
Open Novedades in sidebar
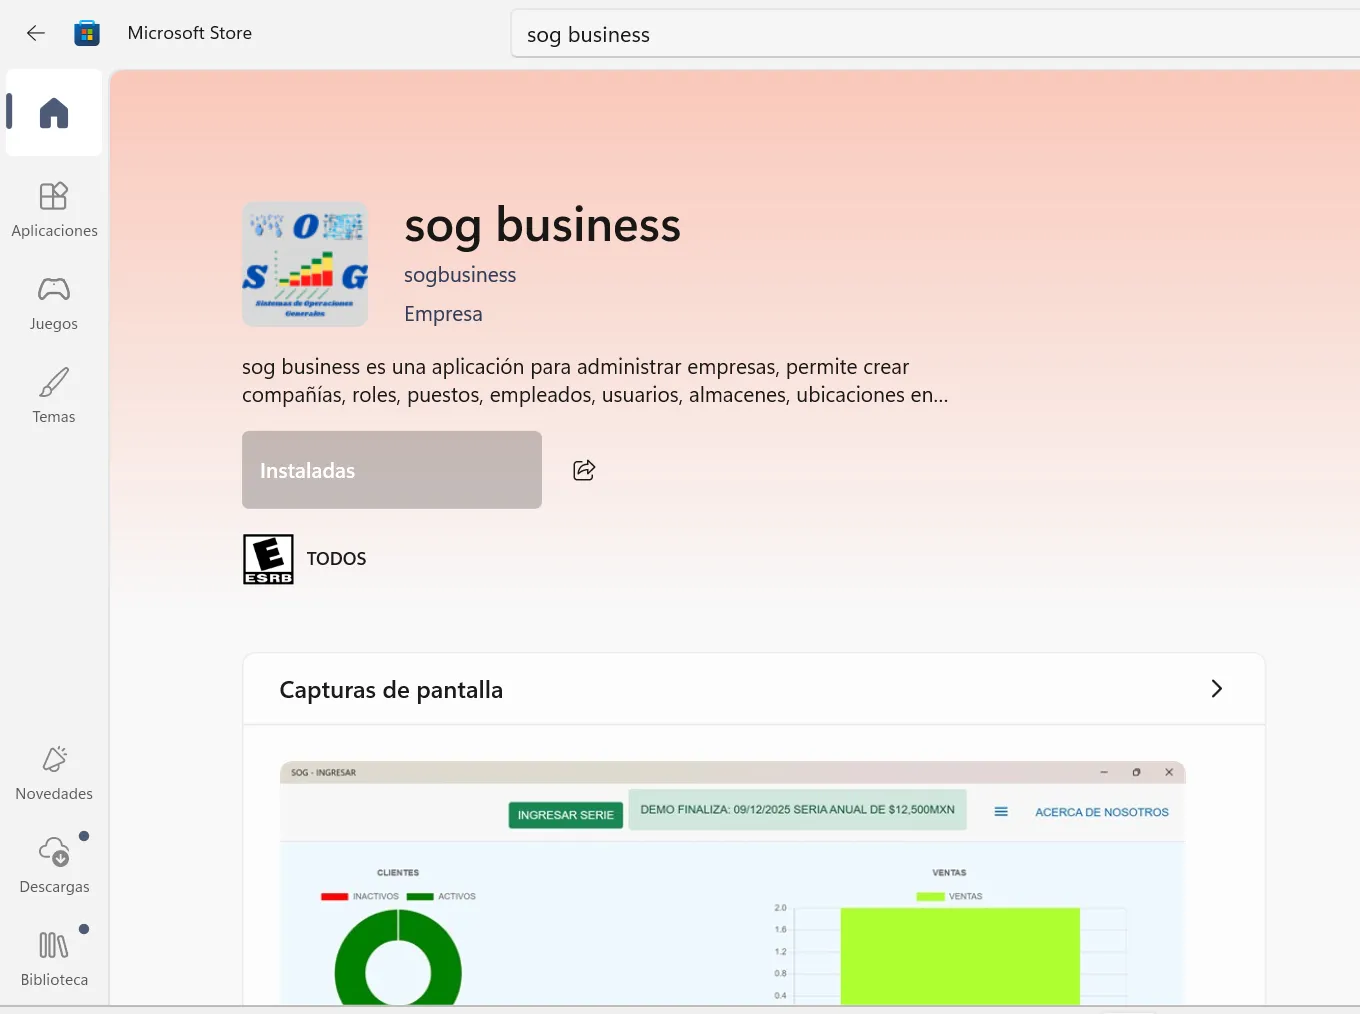(x=54, y=773)
